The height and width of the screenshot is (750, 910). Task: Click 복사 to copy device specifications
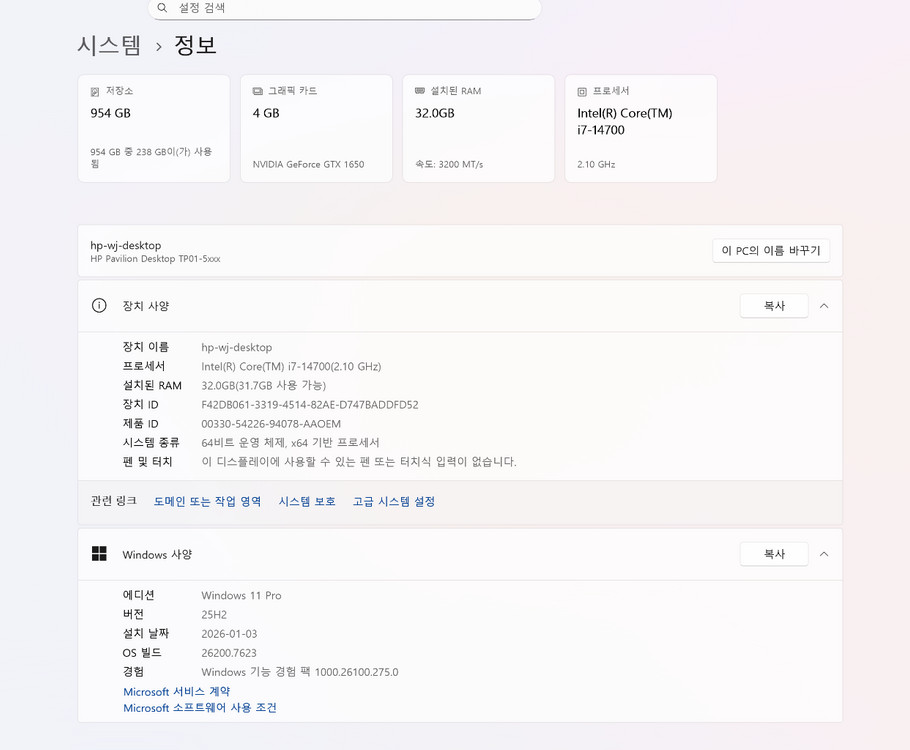pyautogui.click(x=774, y=306)
